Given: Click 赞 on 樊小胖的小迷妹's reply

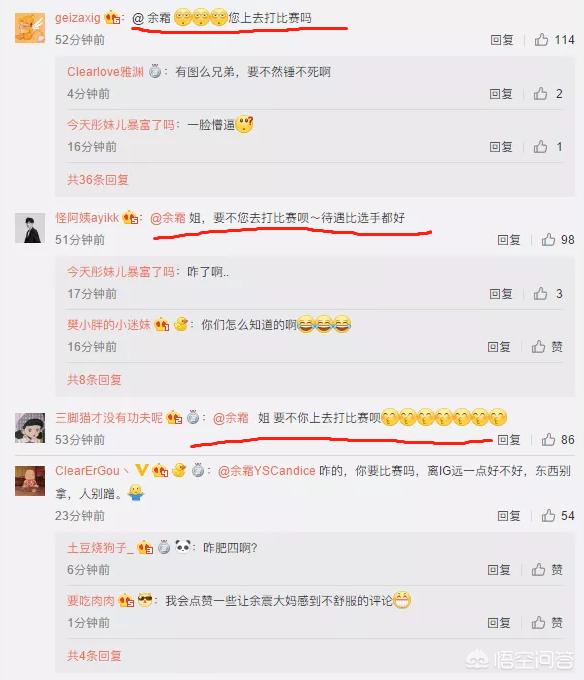Looking at the screenshot, I should click(547, 347).
